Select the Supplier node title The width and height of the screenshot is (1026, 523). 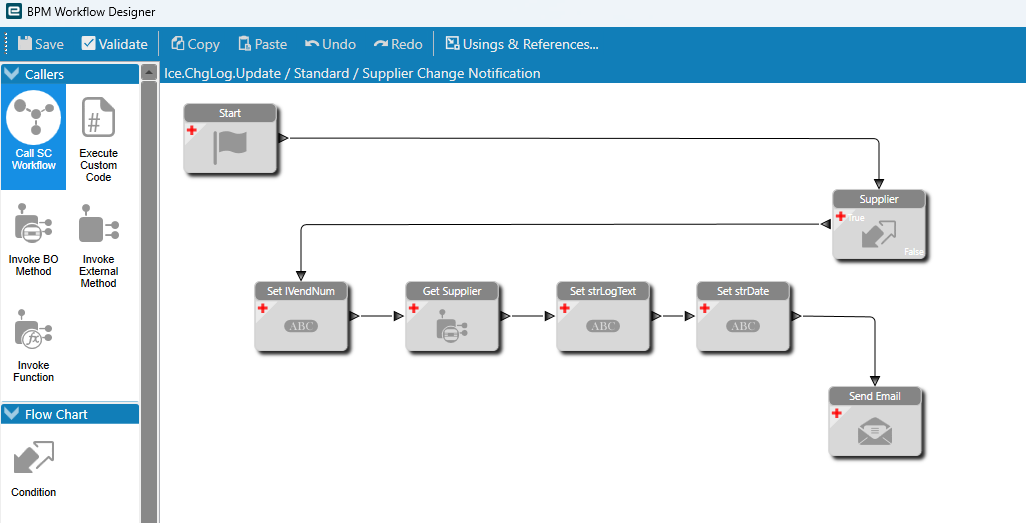click(878, 199)
